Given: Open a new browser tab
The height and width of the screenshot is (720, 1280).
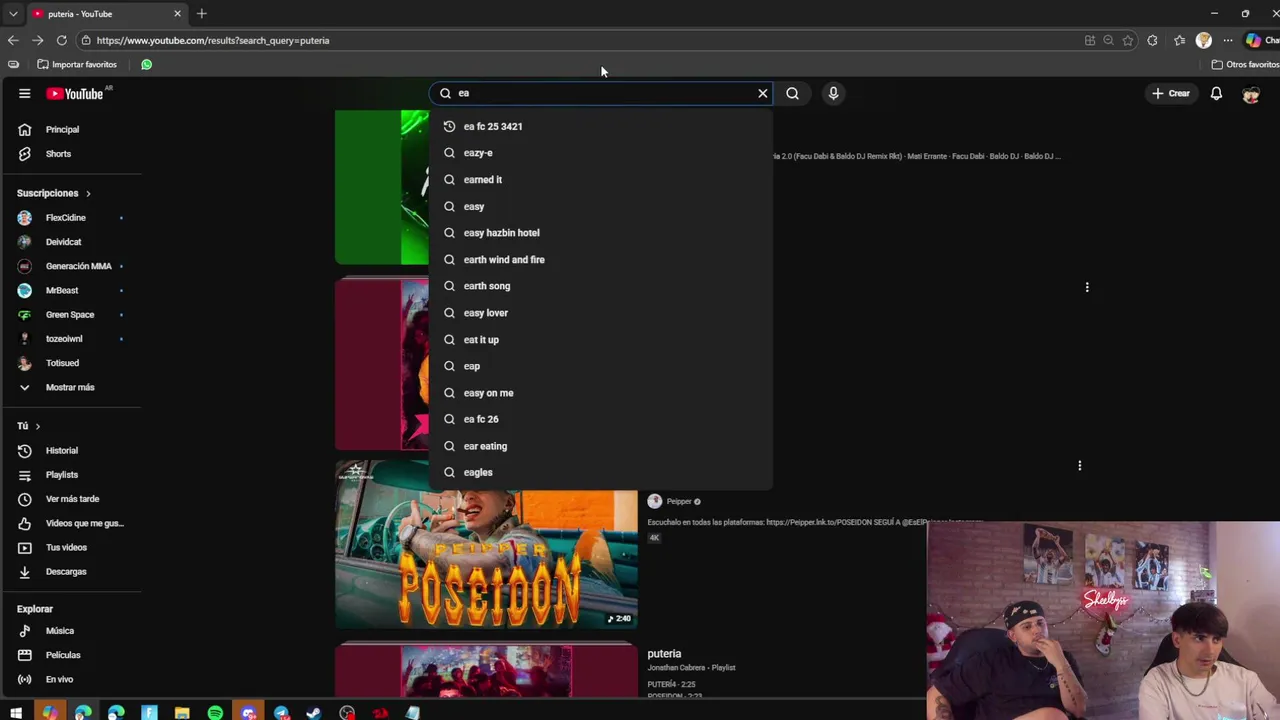Looking at the screenshot, I should coord(201,13).
